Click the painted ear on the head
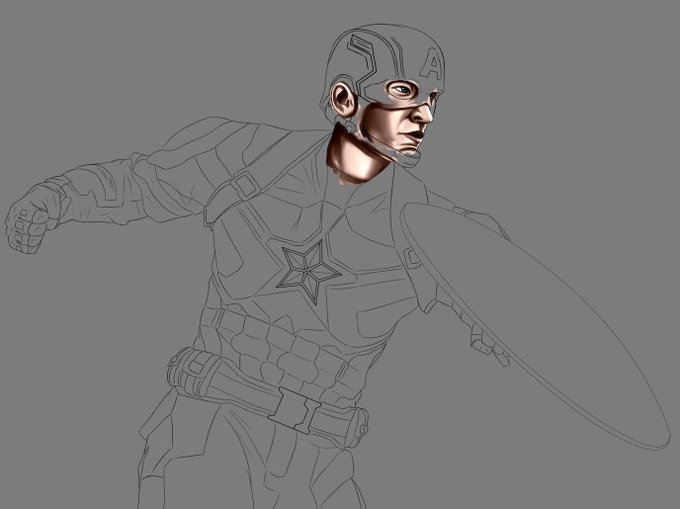The height and width of the screenshot is (509, 680). pos(343,100)
